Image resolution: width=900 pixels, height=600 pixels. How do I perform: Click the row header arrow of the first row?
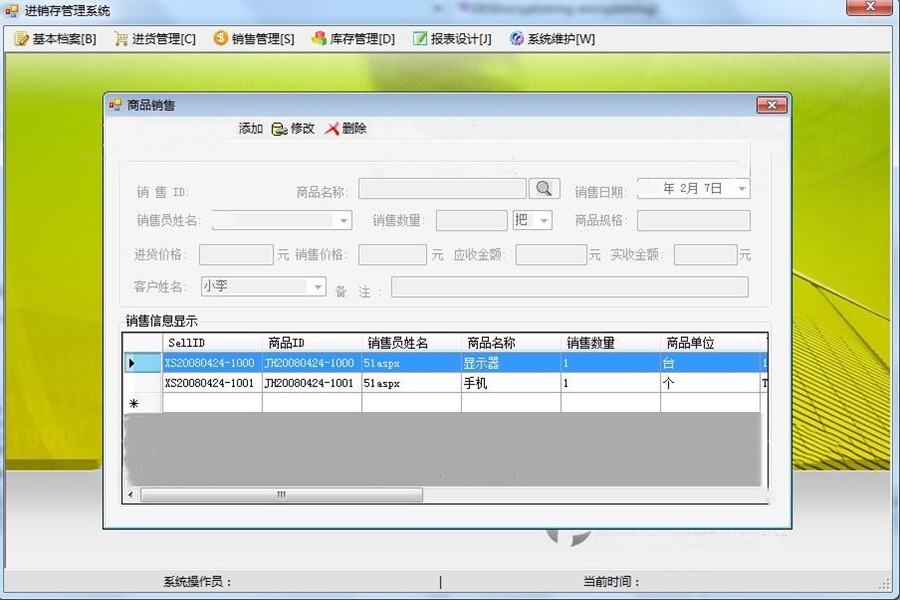click(x=143, y=363)
